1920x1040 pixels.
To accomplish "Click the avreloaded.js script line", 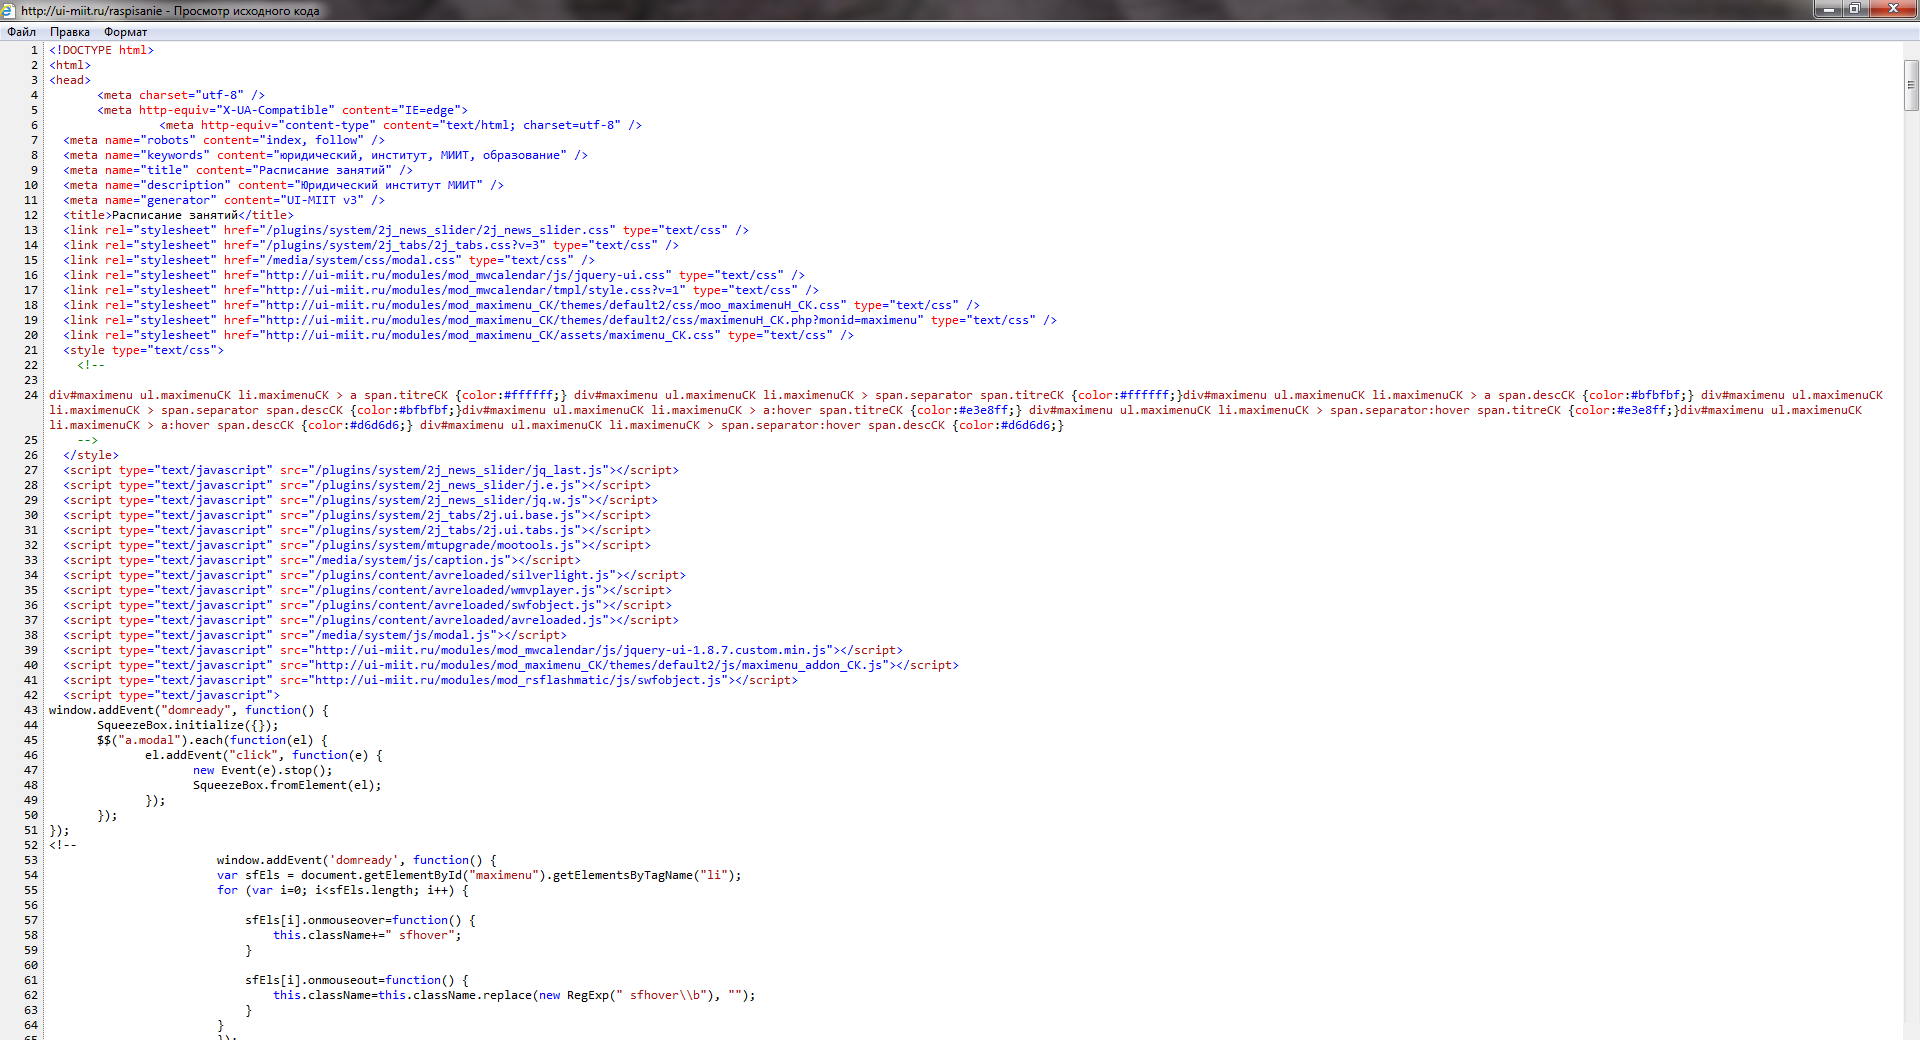I will click(x=371, y=620).
